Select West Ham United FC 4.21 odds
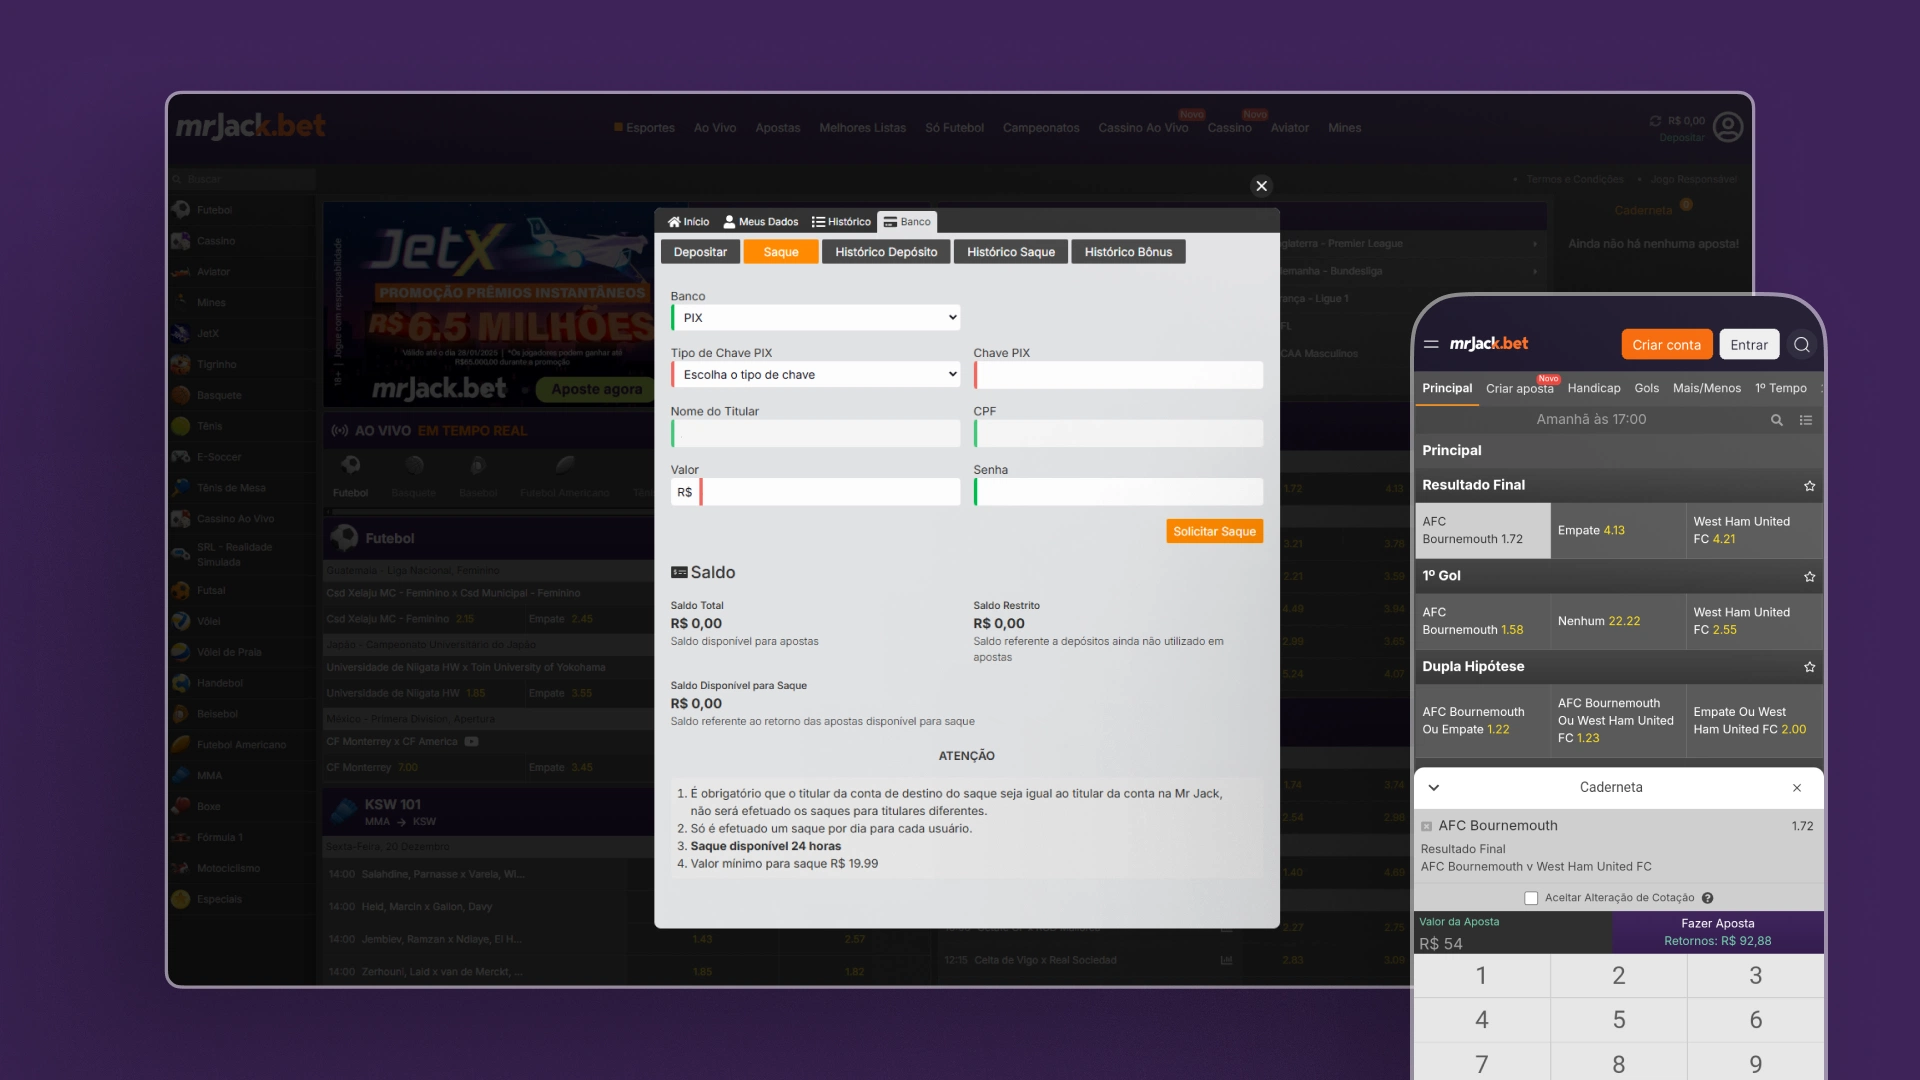 pos(1754,530)
